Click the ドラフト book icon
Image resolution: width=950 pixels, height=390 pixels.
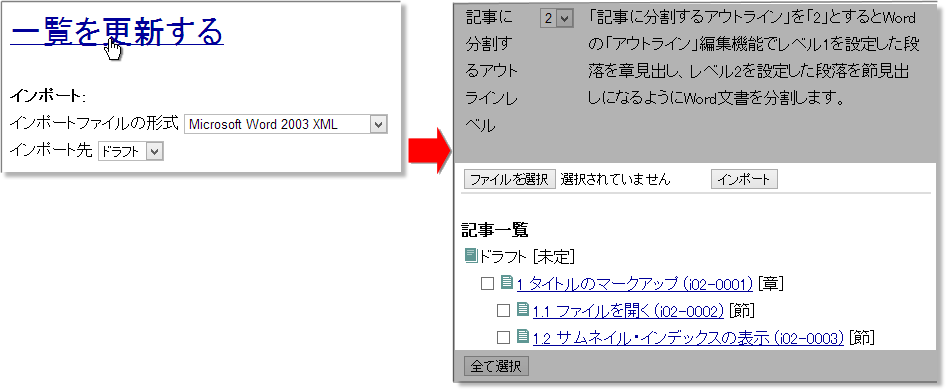471,256
